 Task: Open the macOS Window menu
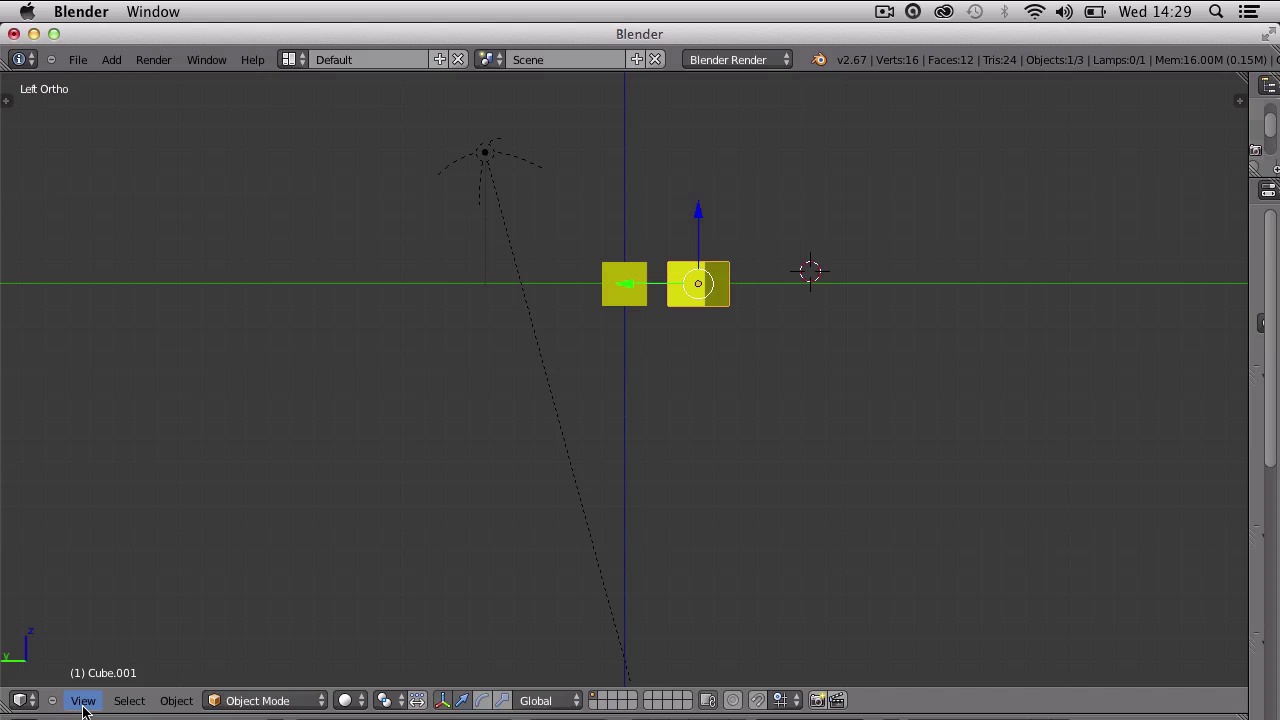click(153, 12)
